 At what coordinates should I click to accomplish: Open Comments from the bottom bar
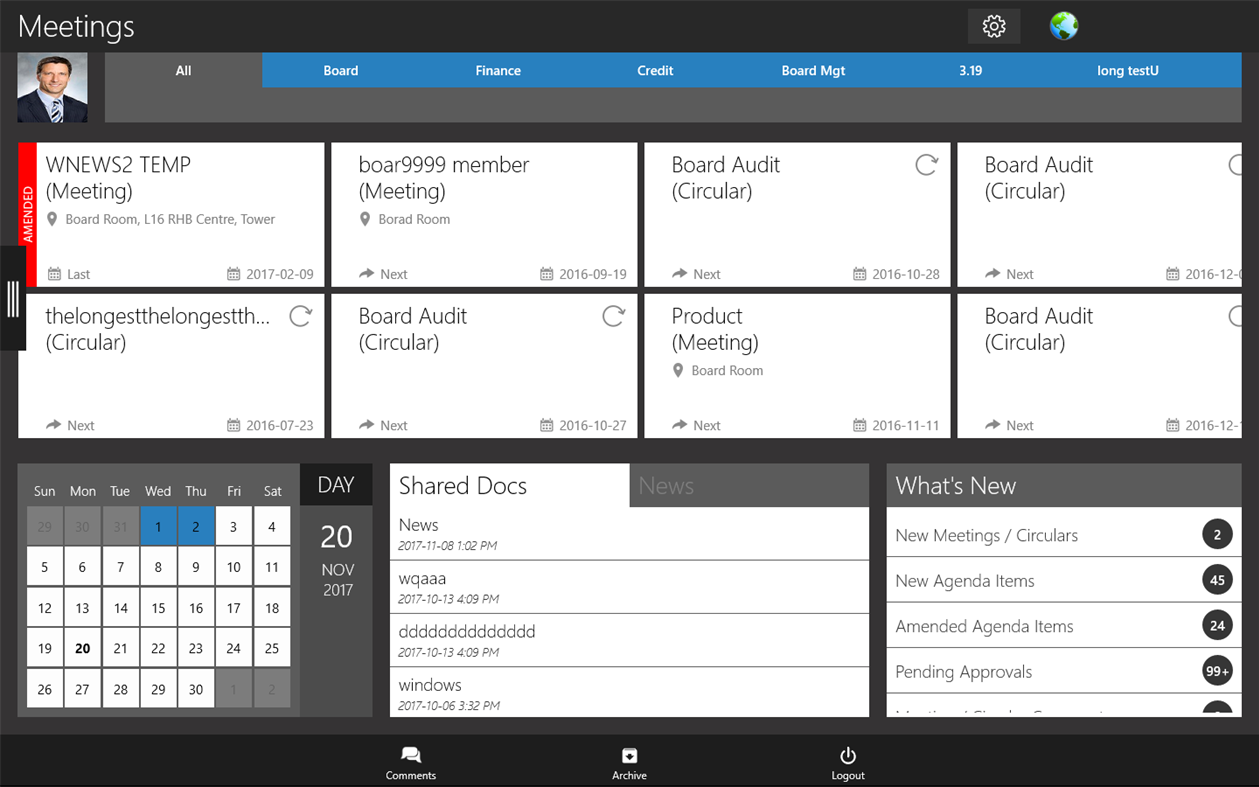[x=410, y=761]
